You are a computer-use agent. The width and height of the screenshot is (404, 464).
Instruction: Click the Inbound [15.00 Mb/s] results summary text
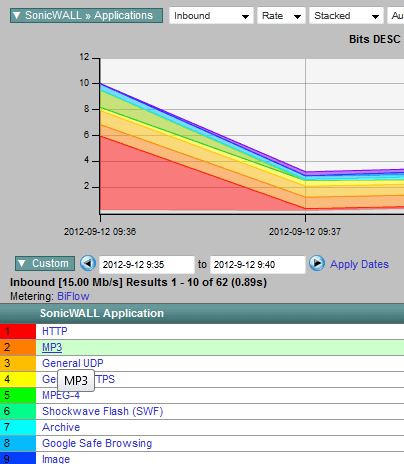tap(138, 282)
